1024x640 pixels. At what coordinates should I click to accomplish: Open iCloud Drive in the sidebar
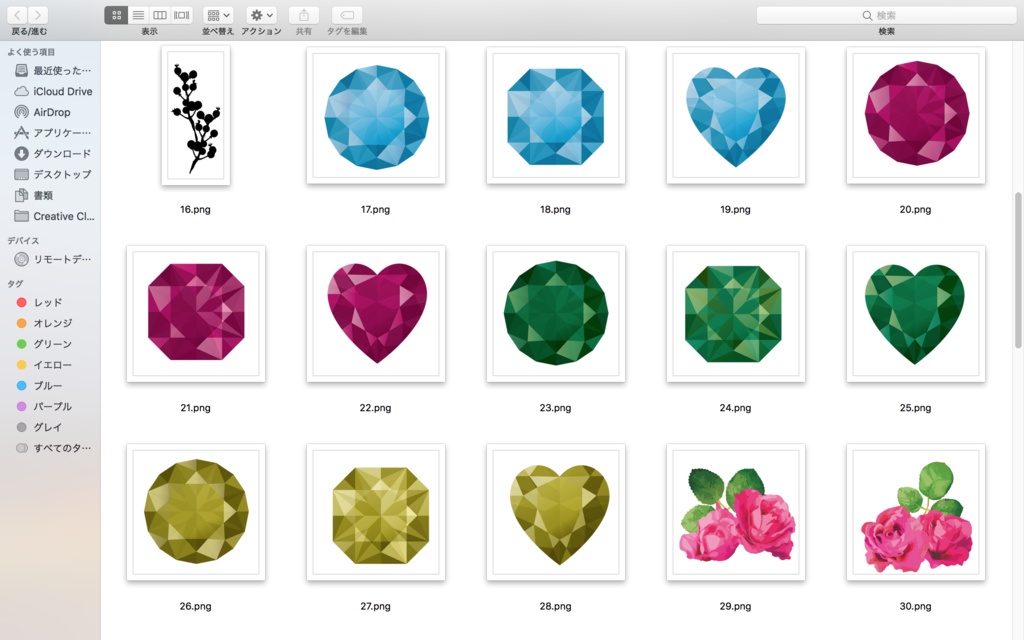(52, 91)
